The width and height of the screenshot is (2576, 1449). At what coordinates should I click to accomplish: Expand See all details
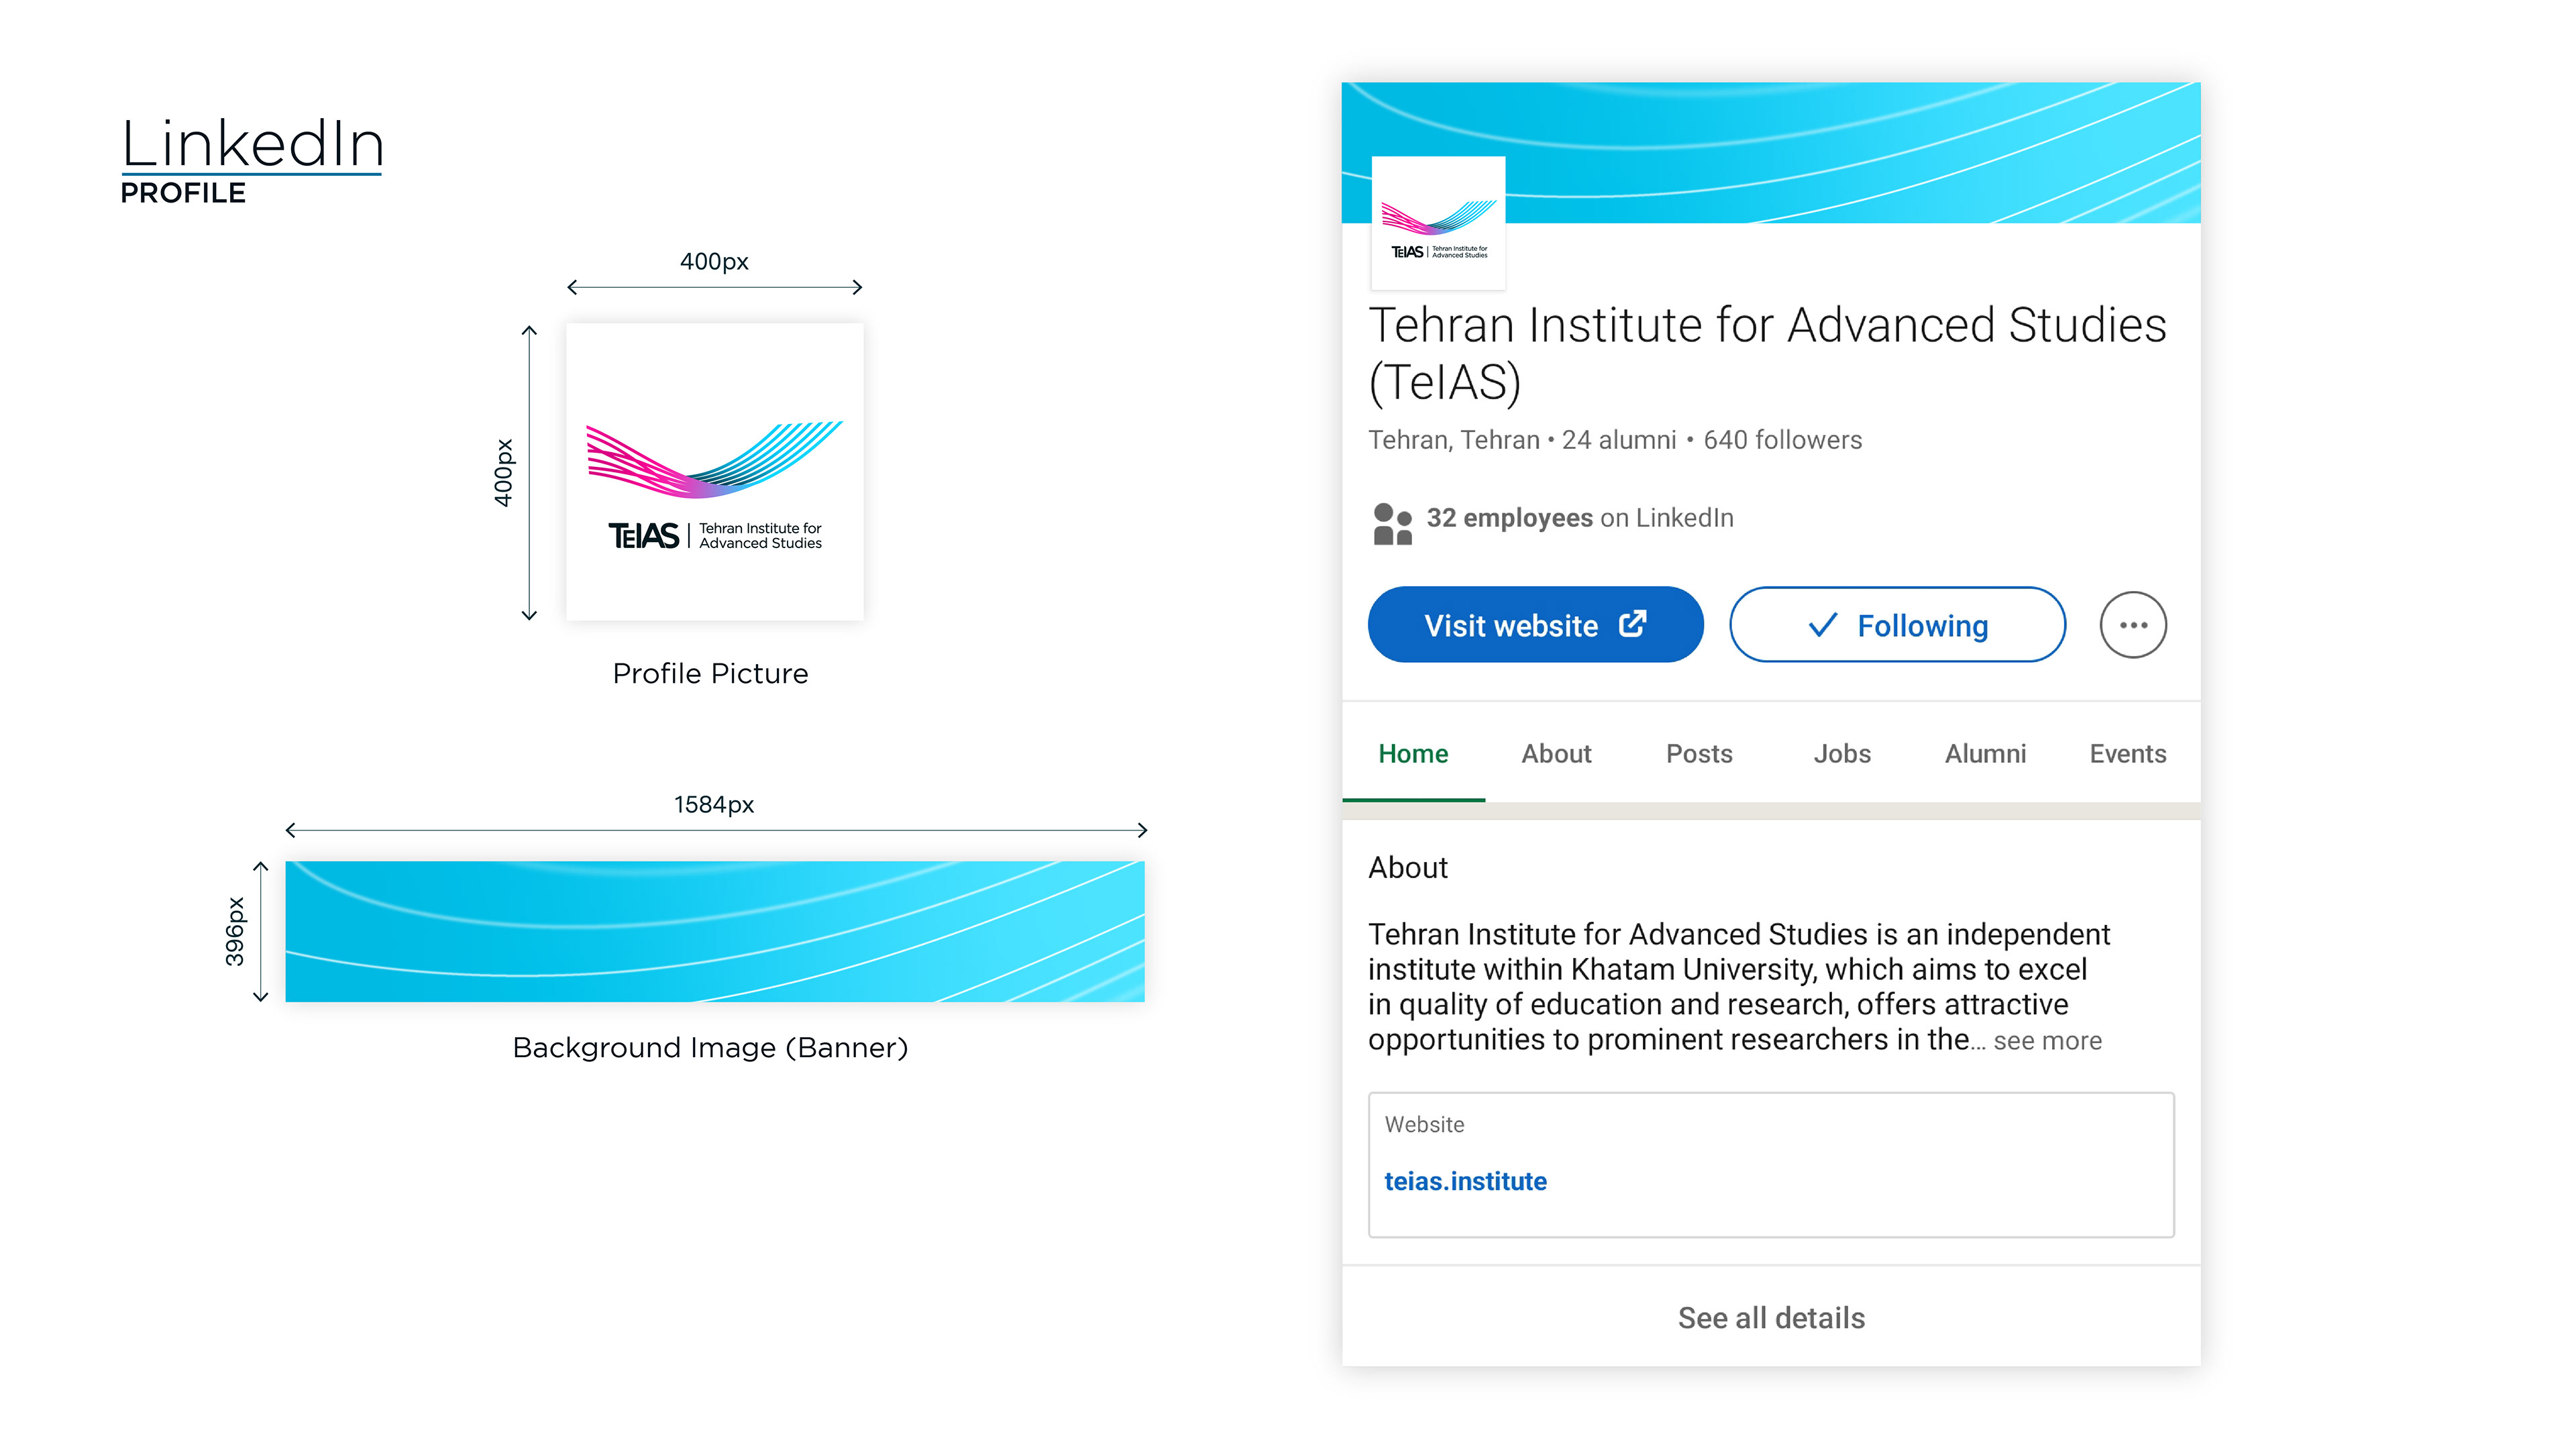tap(1770, 1317)
